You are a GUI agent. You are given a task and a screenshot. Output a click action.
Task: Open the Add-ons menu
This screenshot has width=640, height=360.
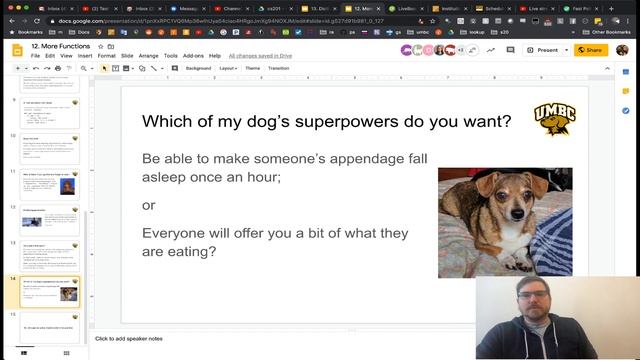193,56
